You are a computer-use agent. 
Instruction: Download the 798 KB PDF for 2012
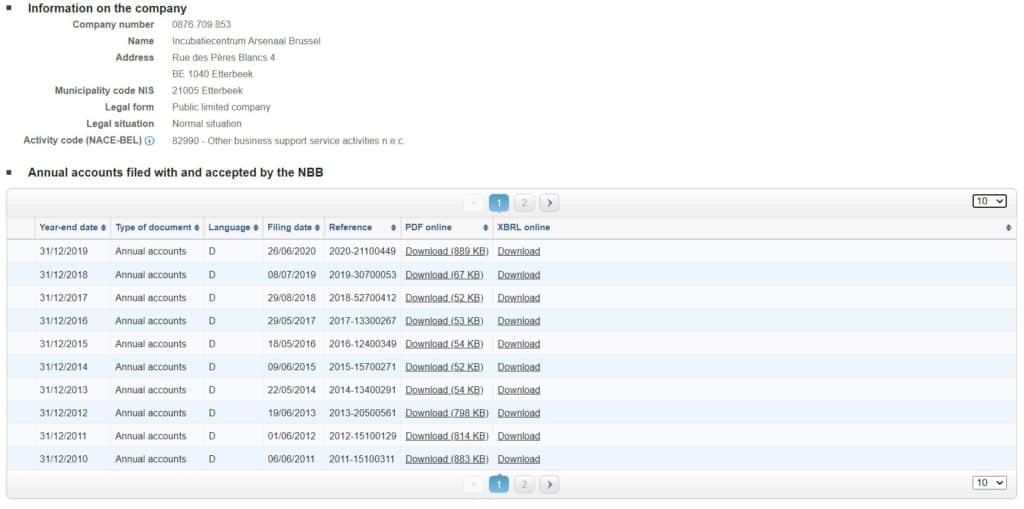click(446, 413)
